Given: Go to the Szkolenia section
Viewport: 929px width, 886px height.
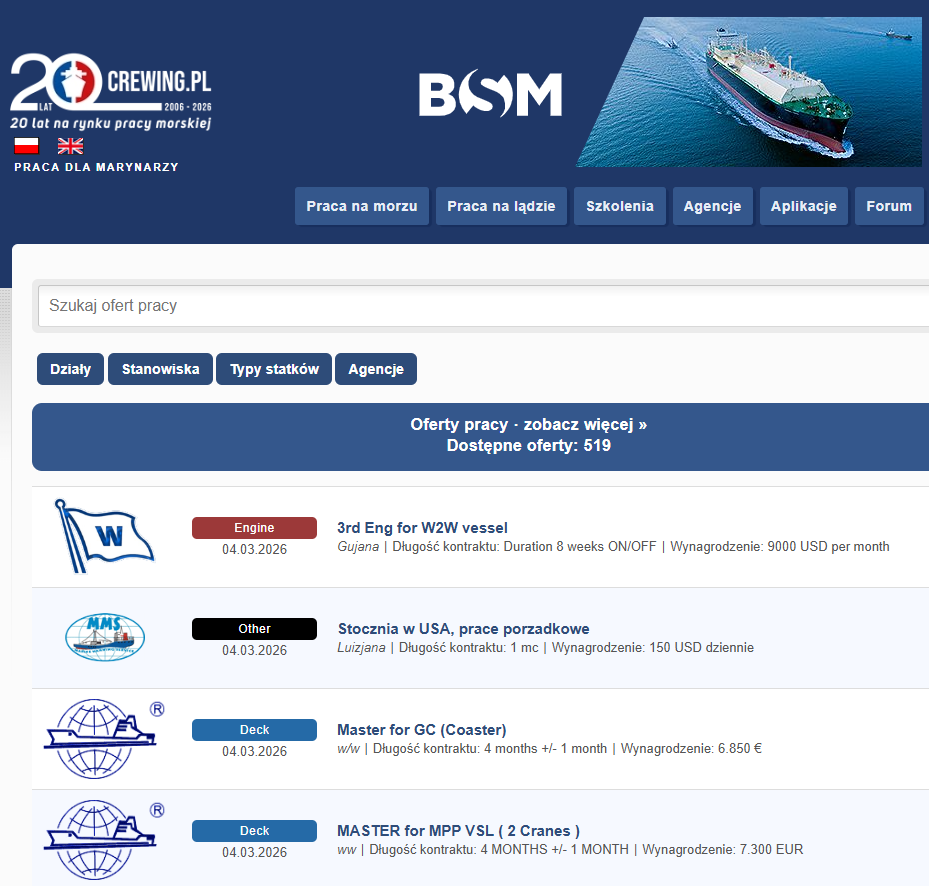Looking at the screenshot, I should (620, 206).
